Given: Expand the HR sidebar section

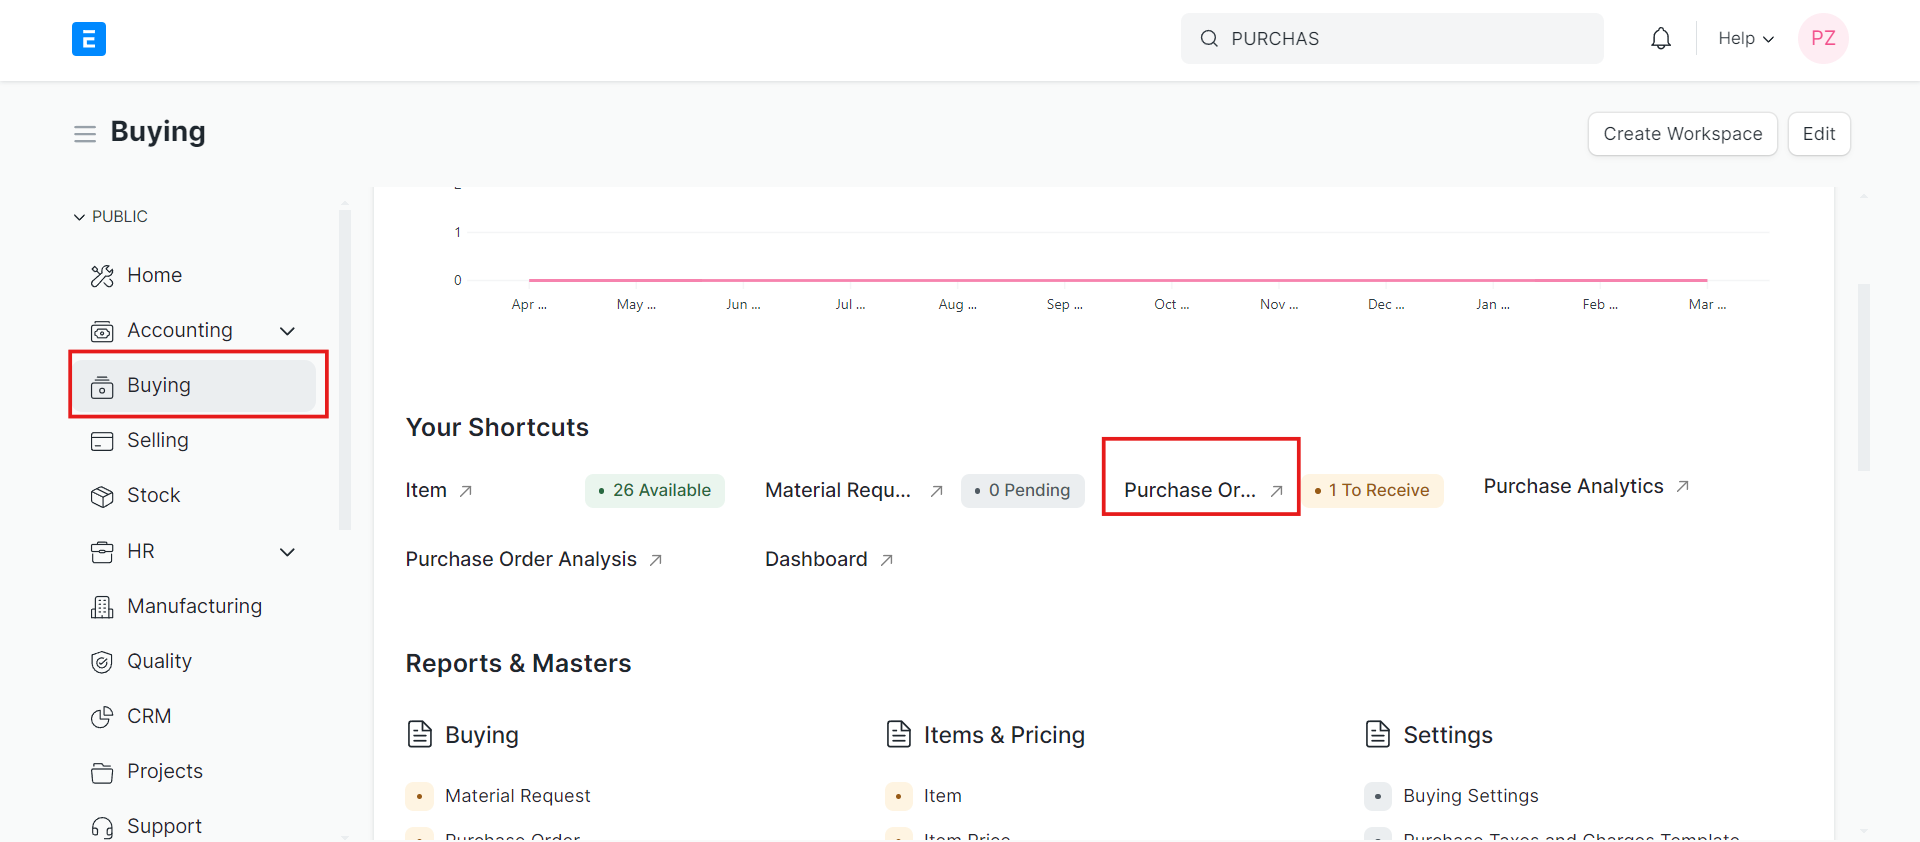Looking at the screenshot, I should [288, 552].
